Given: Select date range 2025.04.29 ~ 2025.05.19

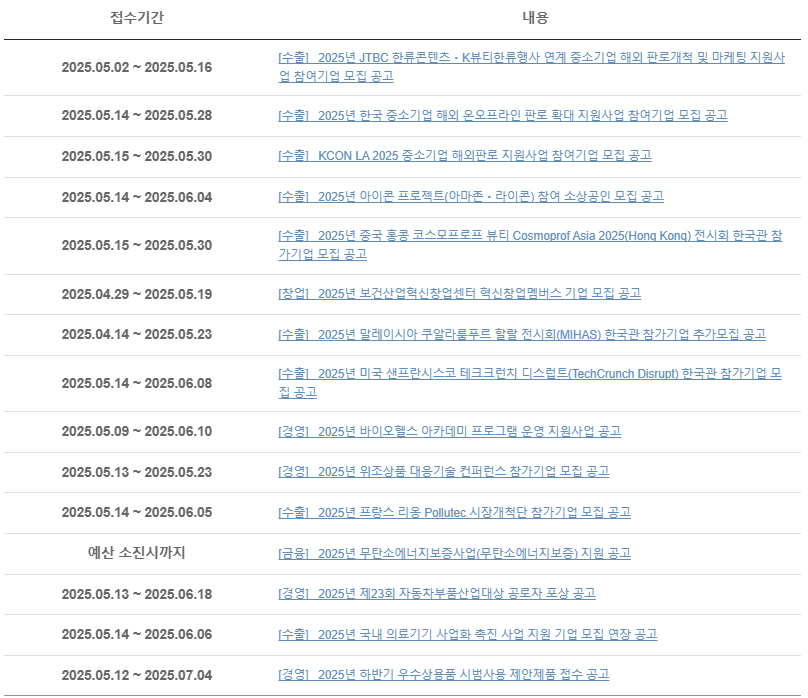Looking at the screenshot, I should click(x=137, y=294).
